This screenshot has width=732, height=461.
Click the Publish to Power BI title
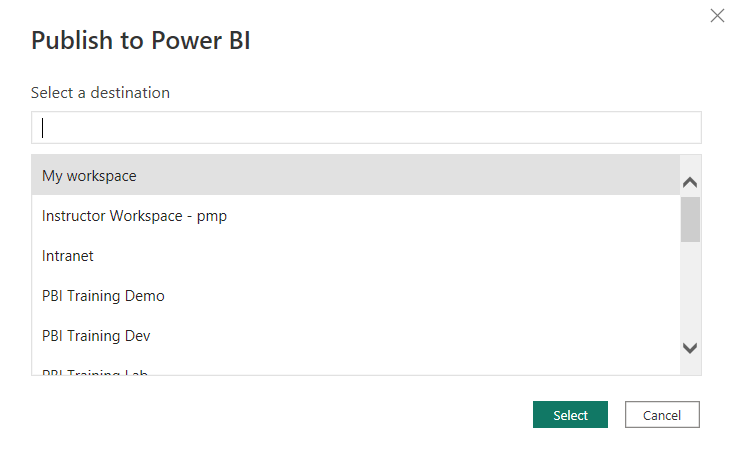140,41
